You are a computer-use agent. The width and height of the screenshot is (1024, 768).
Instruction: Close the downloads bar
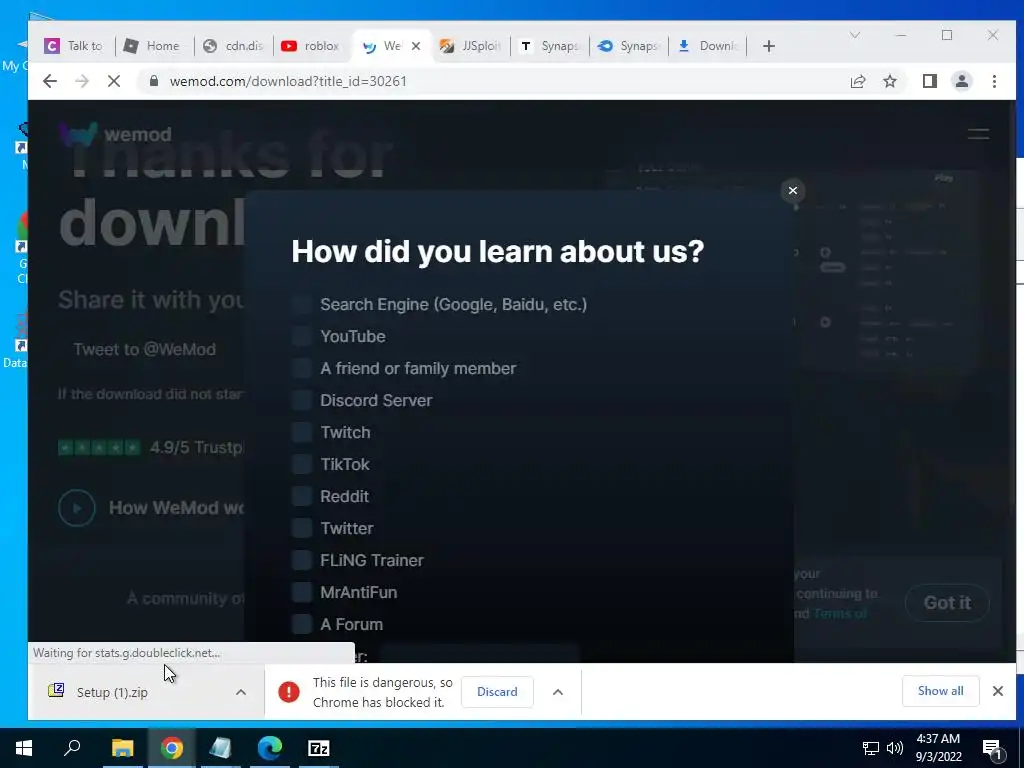point(997,691)
